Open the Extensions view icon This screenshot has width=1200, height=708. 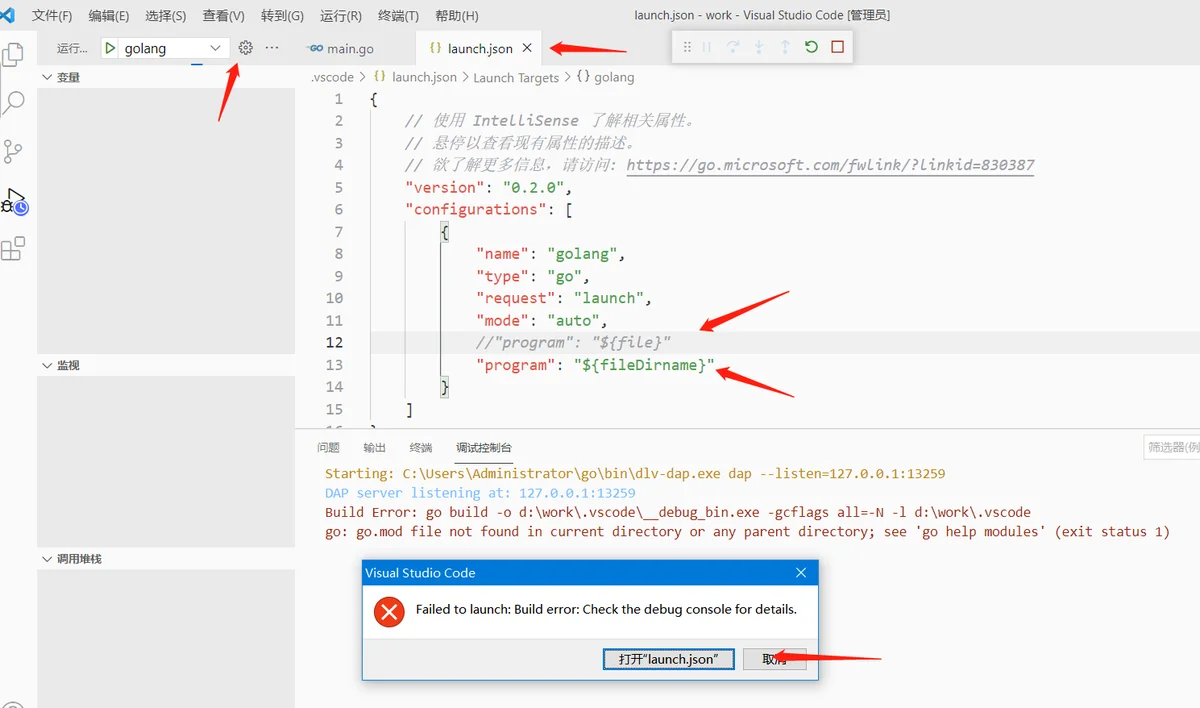(13, 249)
